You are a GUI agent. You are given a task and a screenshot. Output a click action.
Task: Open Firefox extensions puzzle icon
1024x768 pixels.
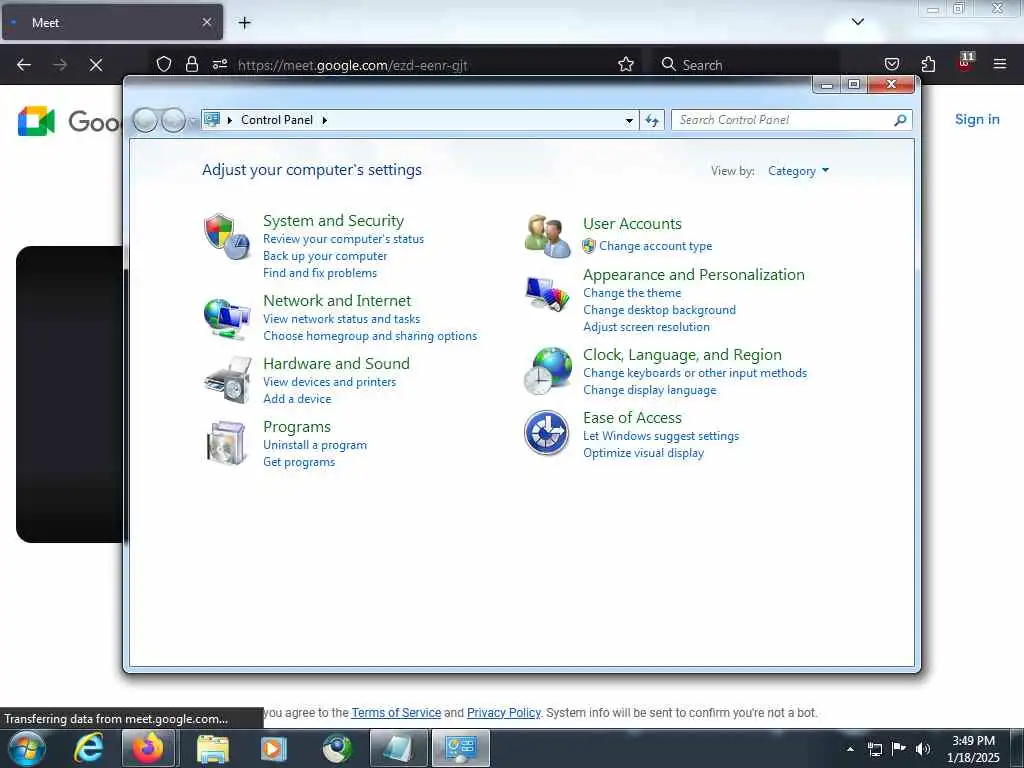coord(928,64)
